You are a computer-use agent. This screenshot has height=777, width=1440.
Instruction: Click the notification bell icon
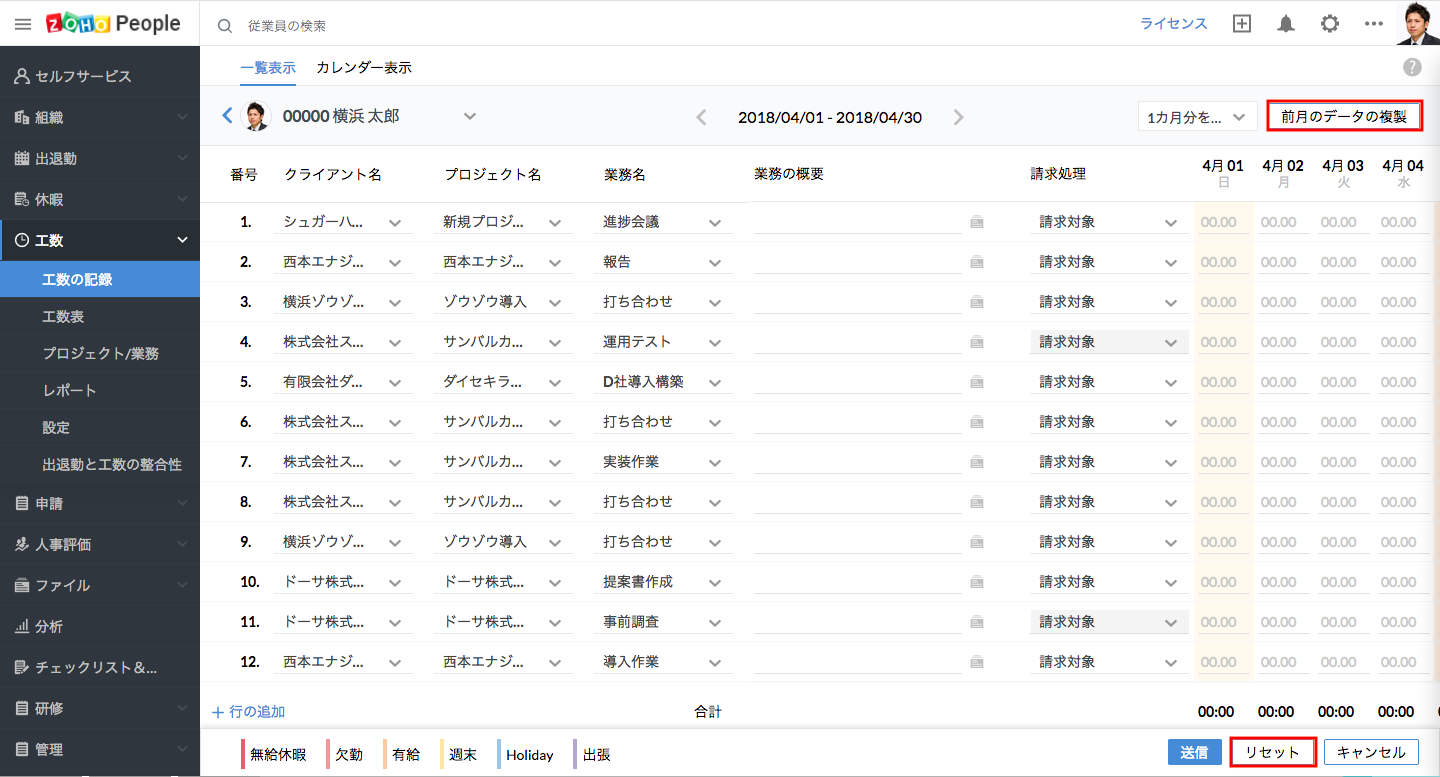tap(1286, 24)
